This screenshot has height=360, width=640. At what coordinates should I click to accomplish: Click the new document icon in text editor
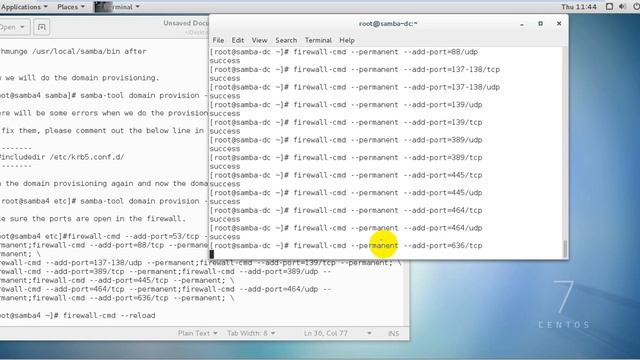tap(42, 27)
